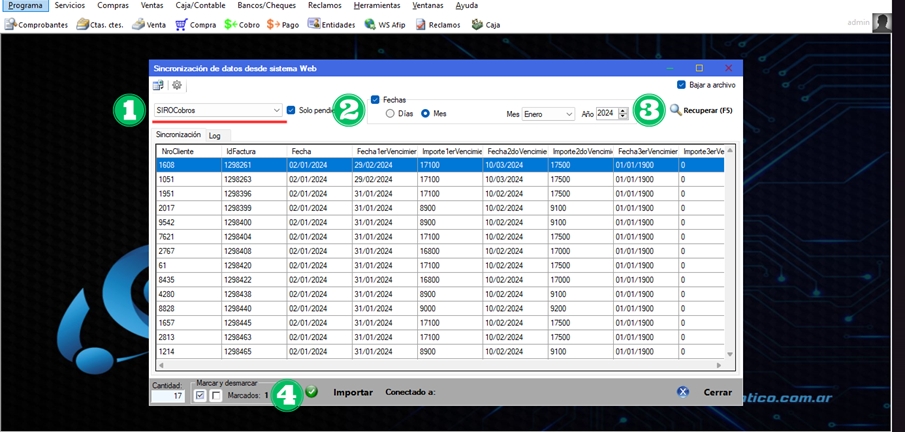Click the Cantidad field showing 17
905x432 pixels.
(x=167, y=396)
